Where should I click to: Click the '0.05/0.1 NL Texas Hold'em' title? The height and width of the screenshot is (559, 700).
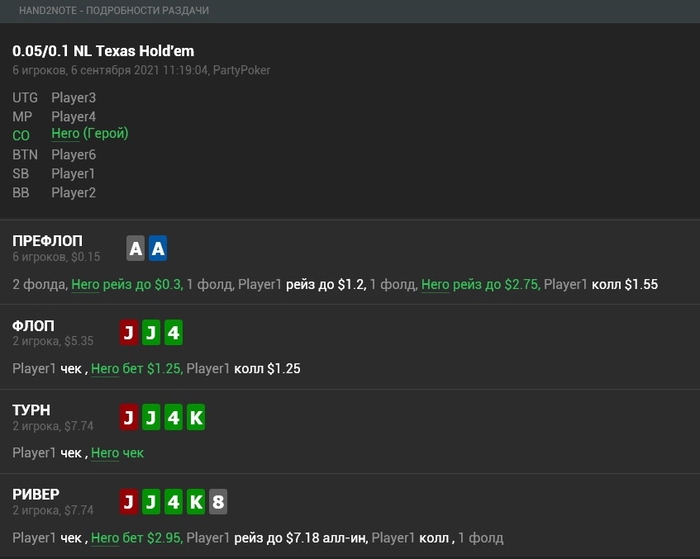[x=103, y=51]
